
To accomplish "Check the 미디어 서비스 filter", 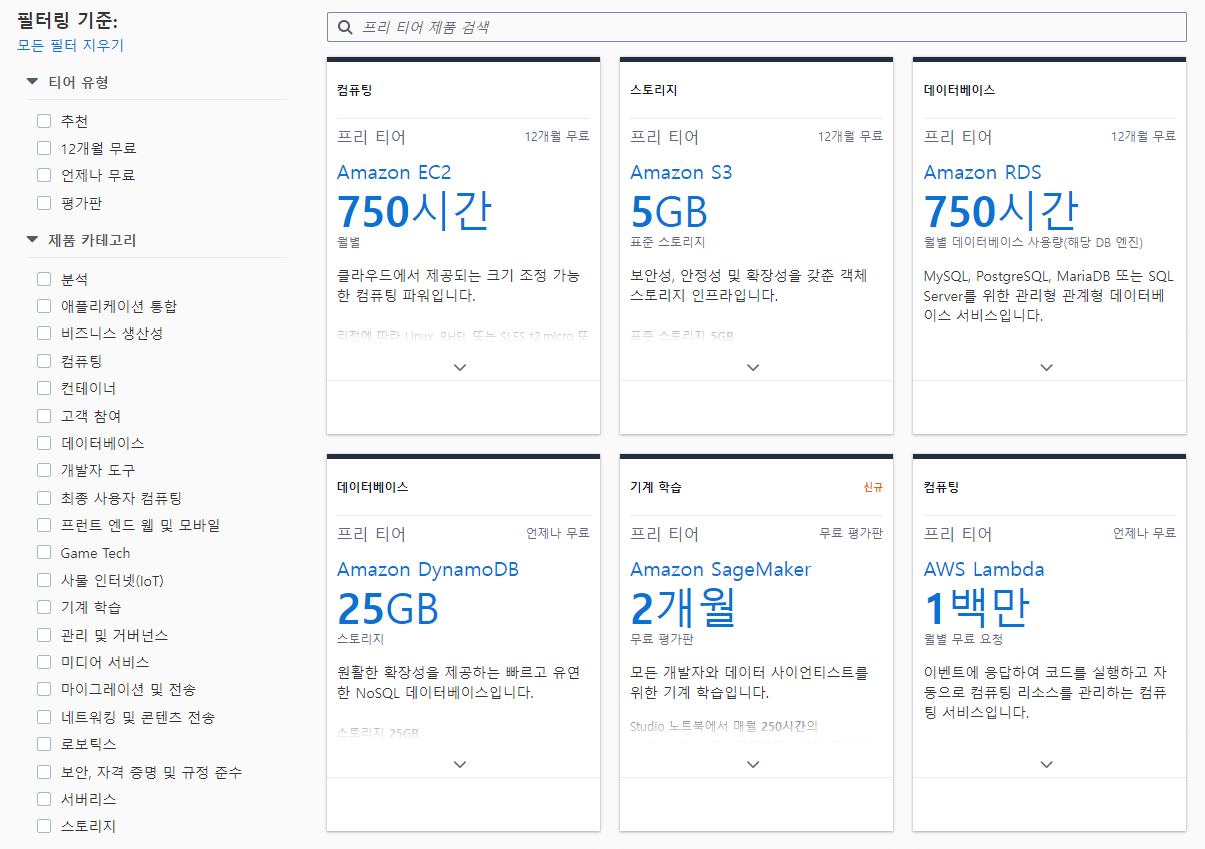I will coord(44,662).
